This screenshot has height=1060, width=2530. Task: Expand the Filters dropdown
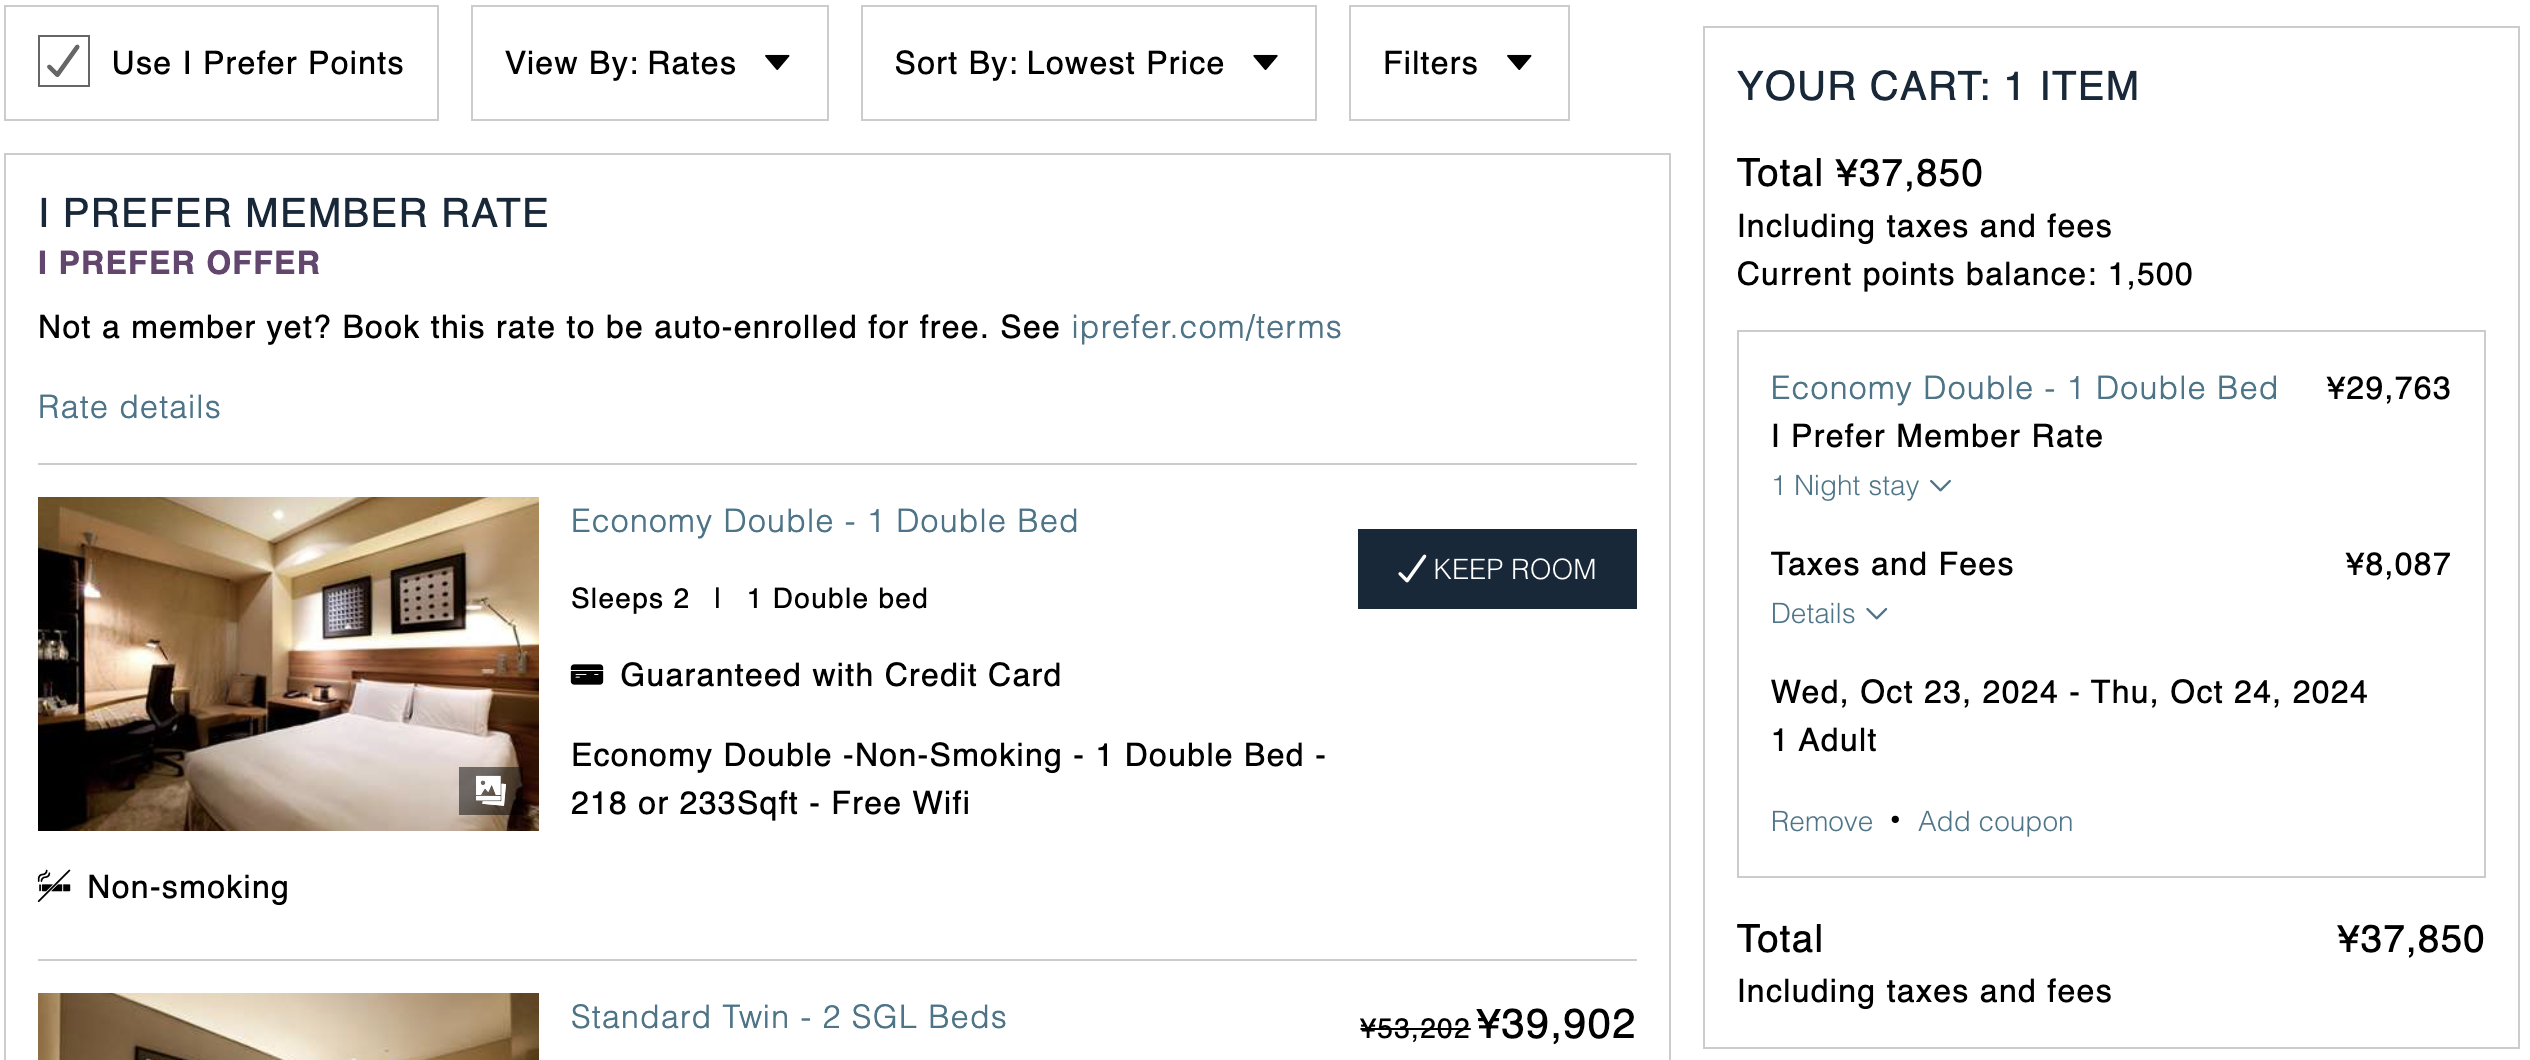(1459, 63)
